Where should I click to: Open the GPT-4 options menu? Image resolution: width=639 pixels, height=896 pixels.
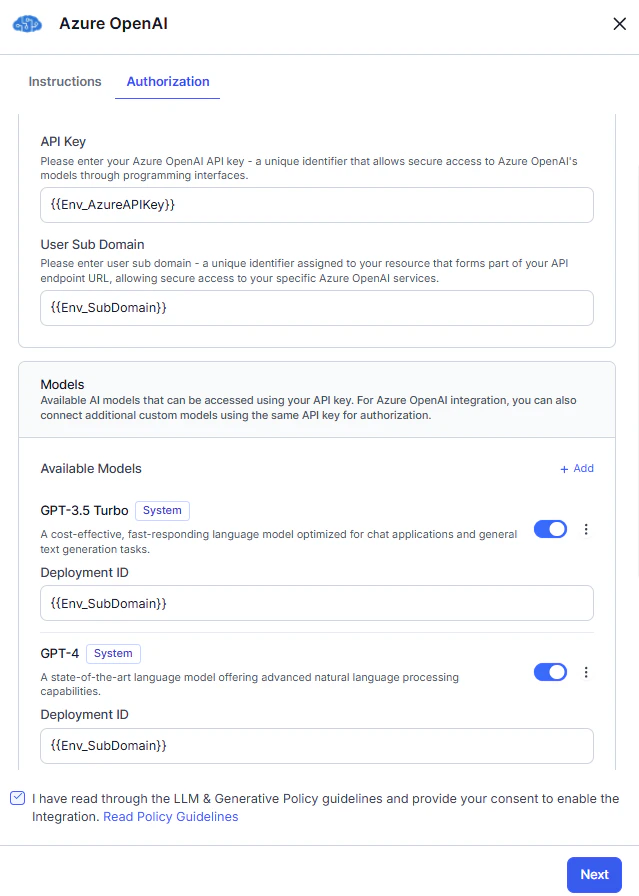586,672
